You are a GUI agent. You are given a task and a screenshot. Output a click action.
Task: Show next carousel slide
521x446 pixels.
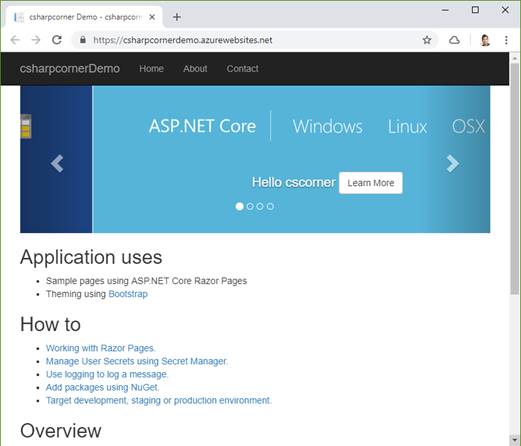[x=453, y=164]
